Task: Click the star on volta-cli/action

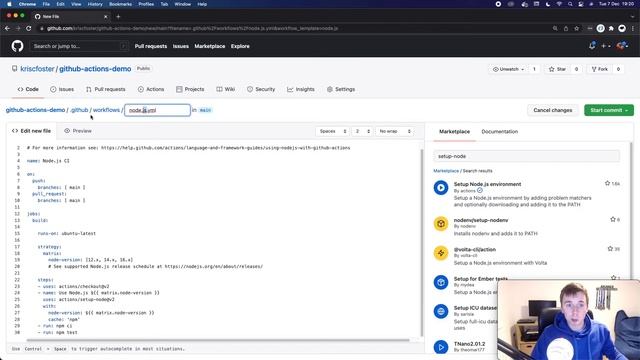Action: (610, 249)
